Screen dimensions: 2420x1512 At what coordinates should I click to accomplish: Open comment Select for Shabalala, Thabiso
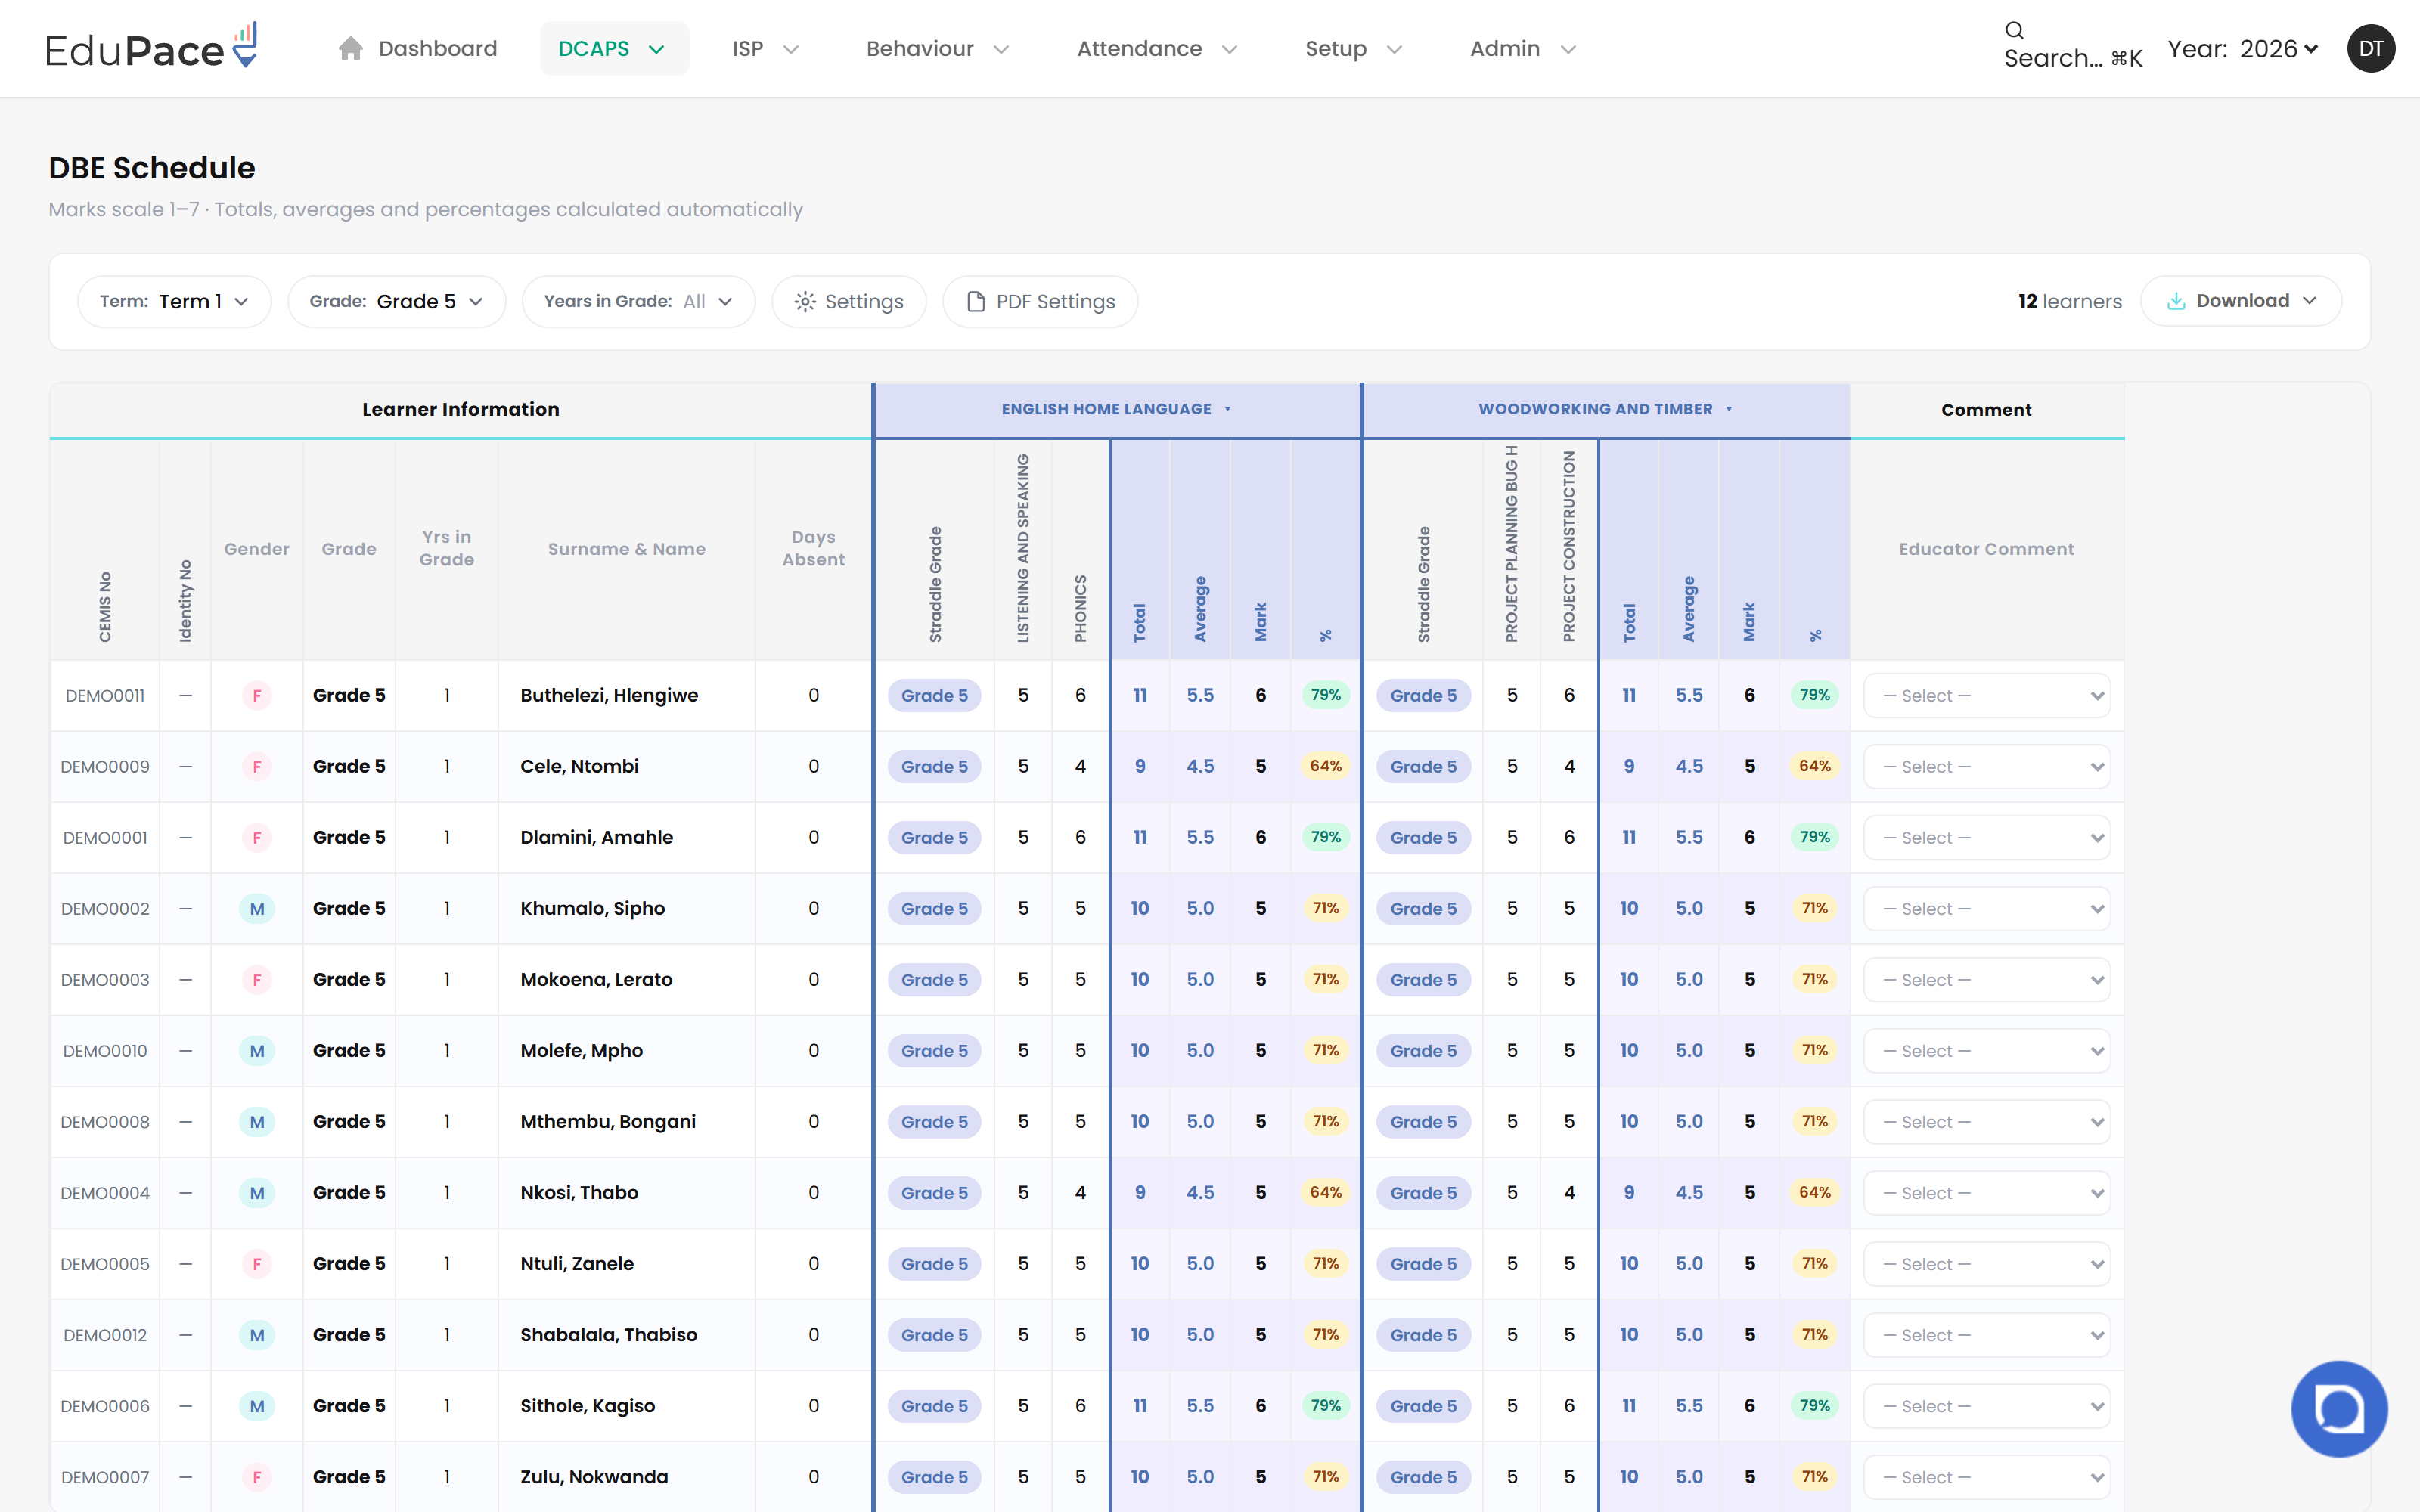tap(1986, 1335)
